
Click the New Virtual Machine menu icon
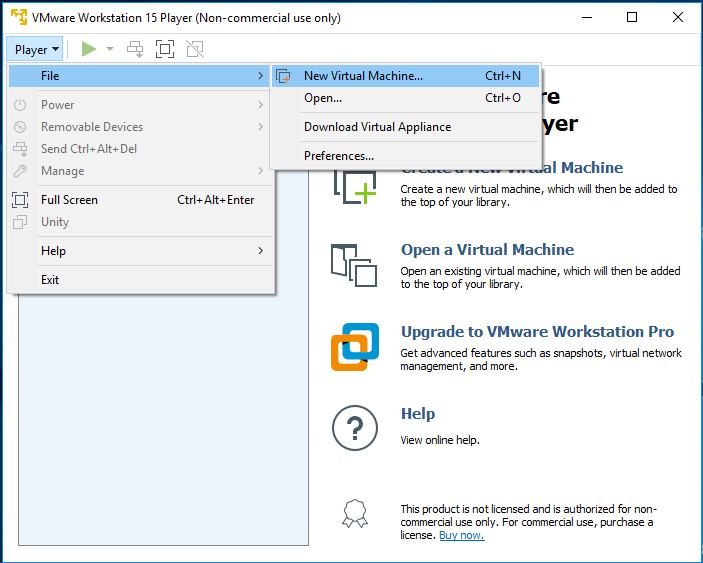click(x=283, y=76)
